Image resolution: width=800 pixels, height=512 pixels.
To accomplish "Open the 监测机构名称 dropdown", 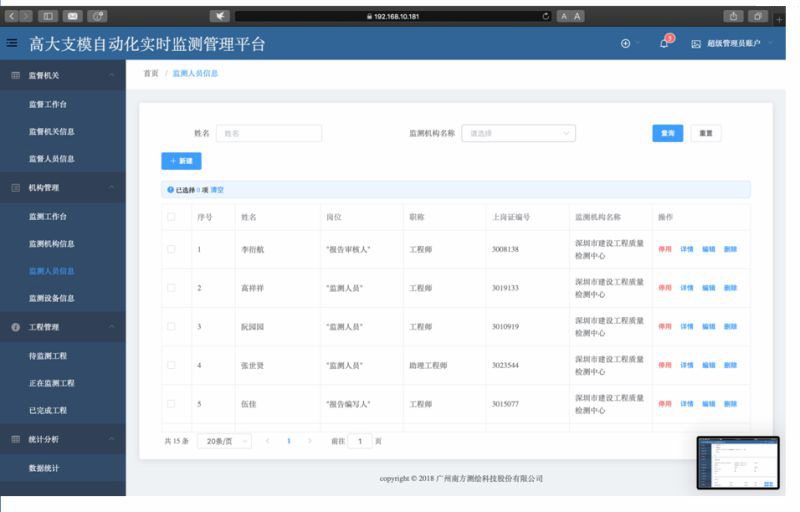I will (518, 133).
